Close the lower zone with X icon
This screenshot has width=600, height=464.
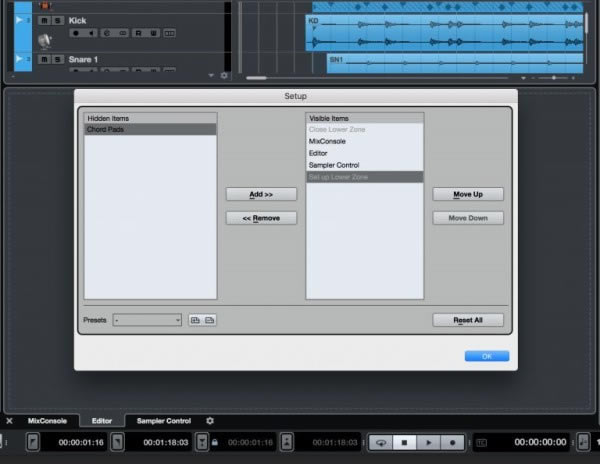(x=9, y=421)
